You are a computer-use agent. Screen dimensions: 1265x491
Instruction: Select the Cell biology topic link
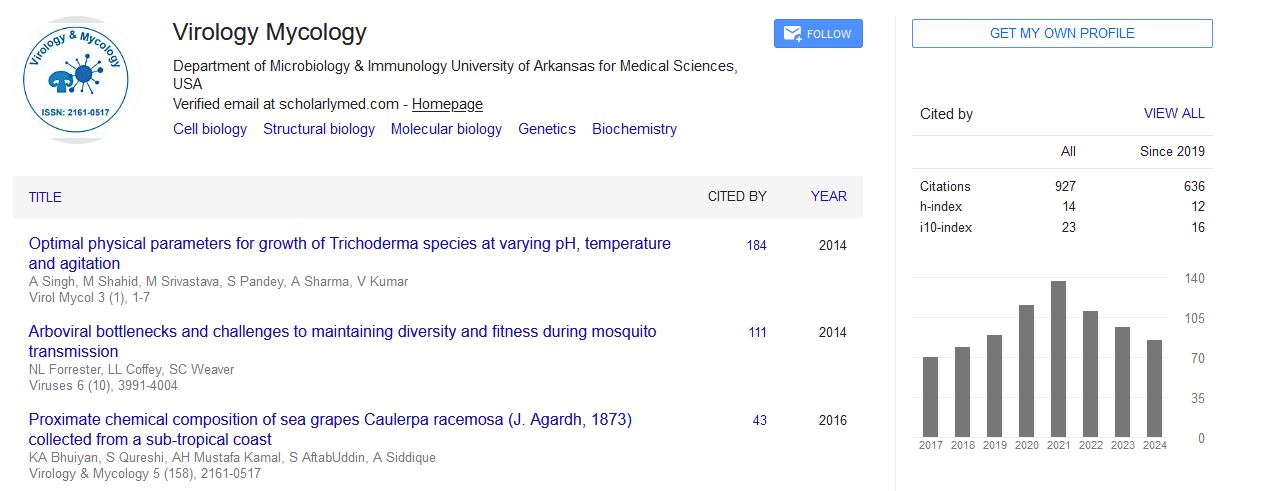tap(210, 129)
